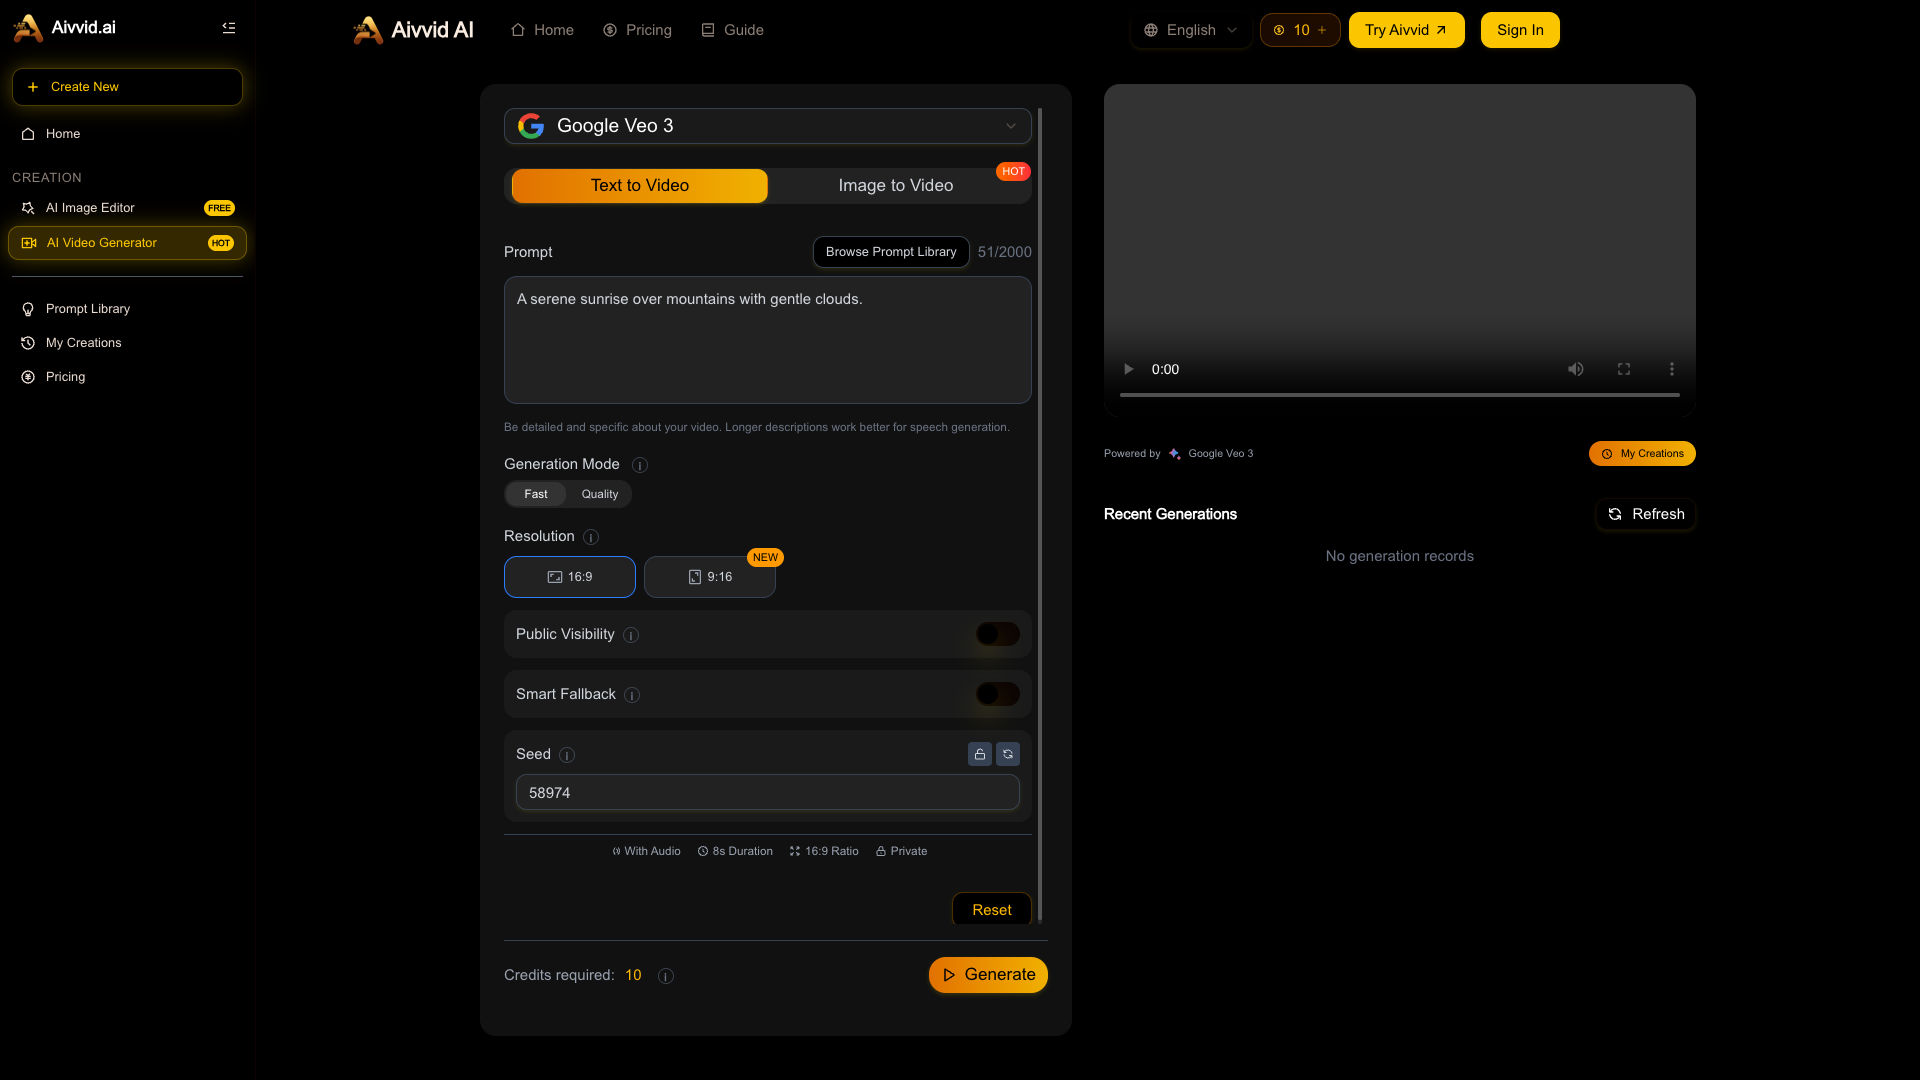1920x1080 pixels.
Task: Select AI Video Generator in the sidebar
Action: [x=127, y=243]
